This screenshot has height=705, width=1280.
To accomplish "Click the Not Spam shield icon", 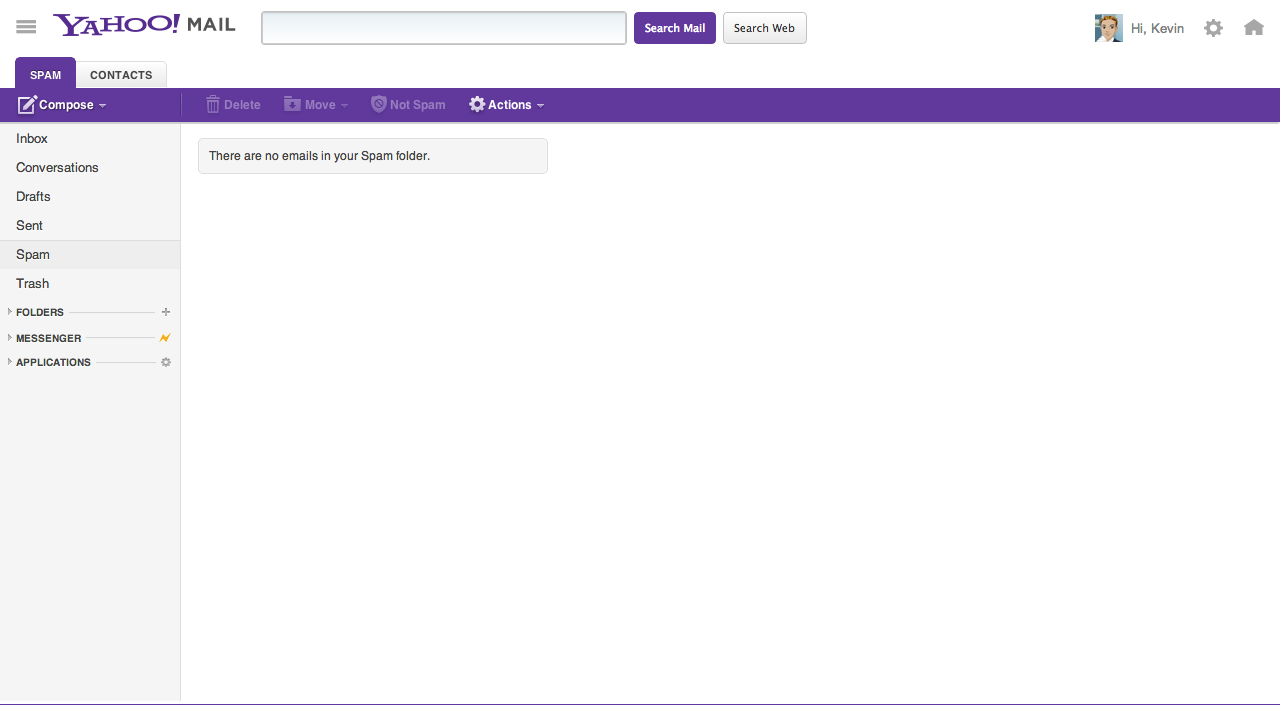I will pos(378,104).
